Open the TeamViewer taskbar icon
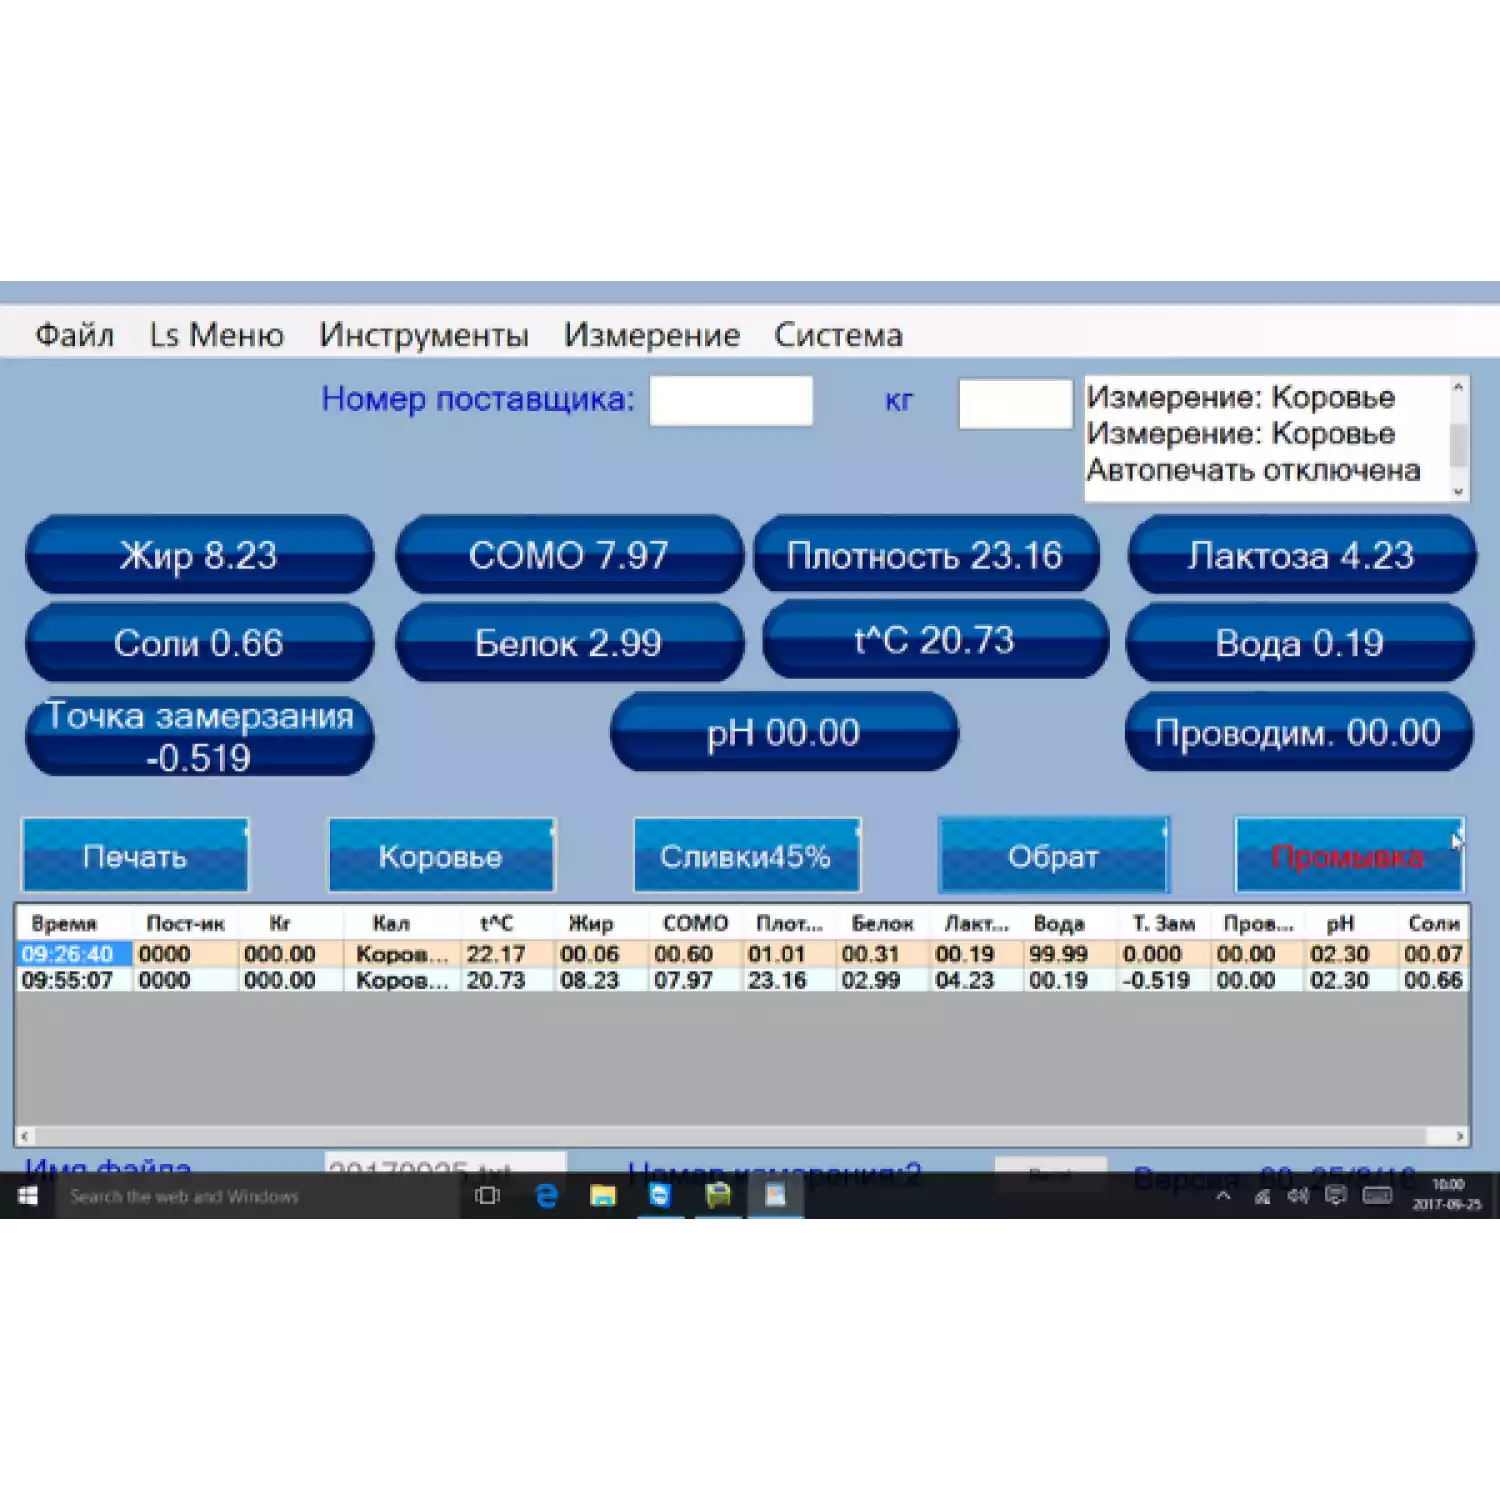This screenshot has height=1500, width=1500. (660, 1196)
